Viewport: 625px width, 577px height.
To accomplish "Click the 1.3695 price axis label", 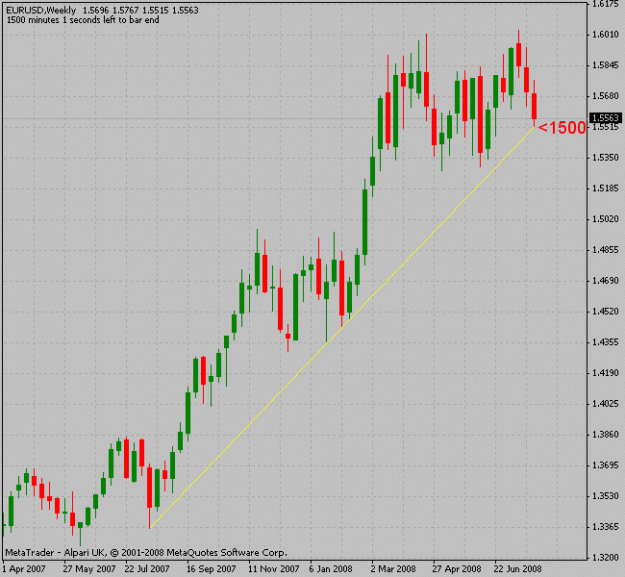I will [605, 465].
